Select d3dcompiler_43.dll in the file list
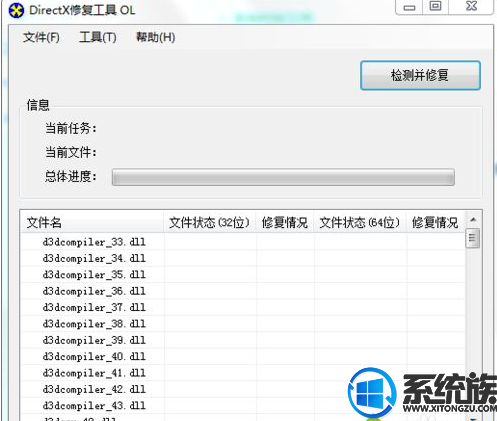 click(94, 406)
